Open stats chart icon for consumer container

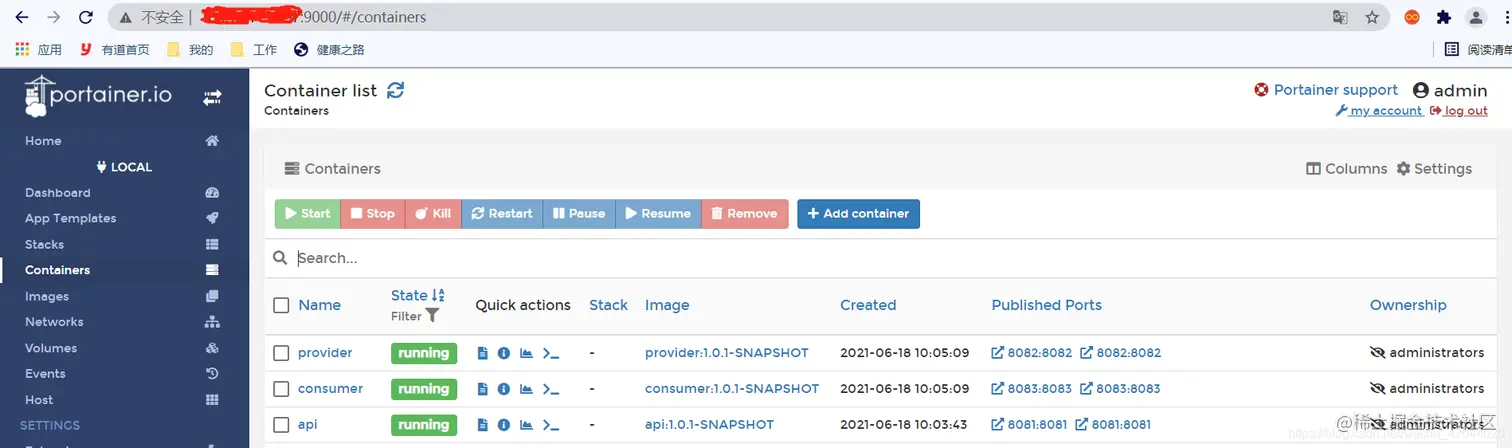tap(526, 389)
